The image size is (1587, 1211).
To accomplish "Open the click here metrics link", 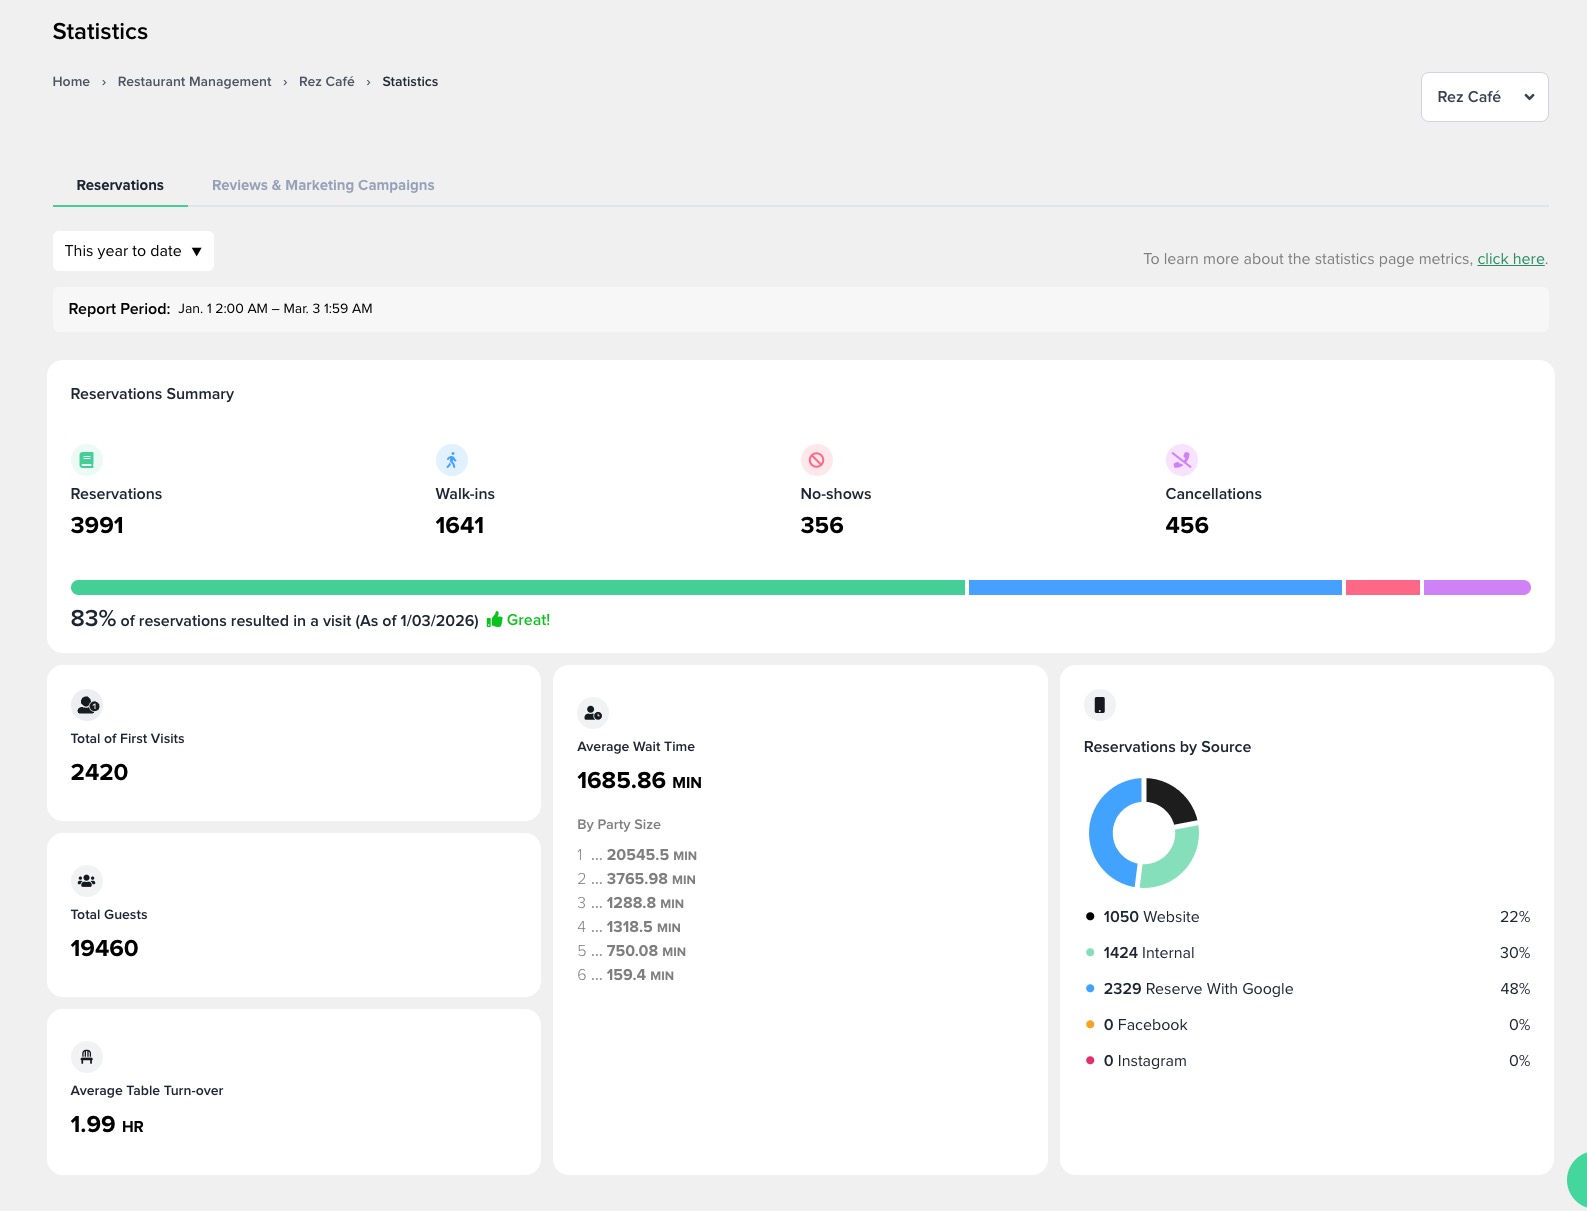I will pos(1510,259).
